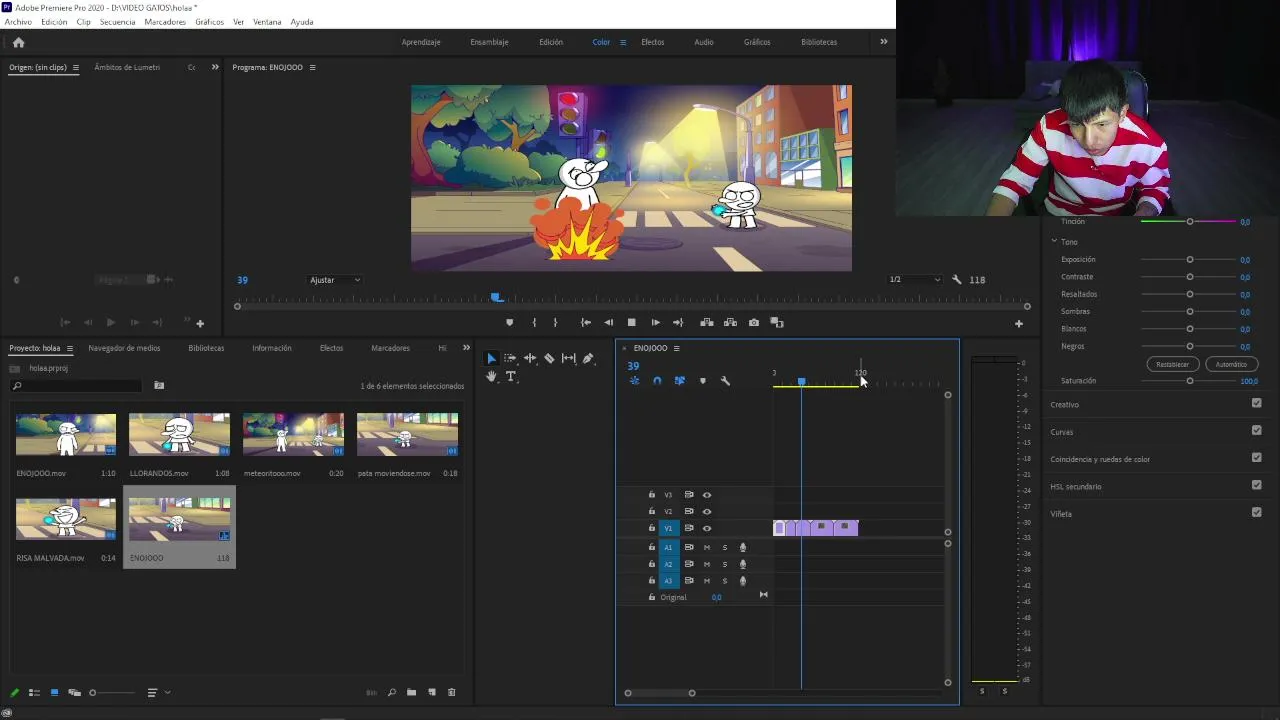The image size is (1280, 720).
Task: Toggle Linked Selection in the timeline
Action: coord(679,381)
